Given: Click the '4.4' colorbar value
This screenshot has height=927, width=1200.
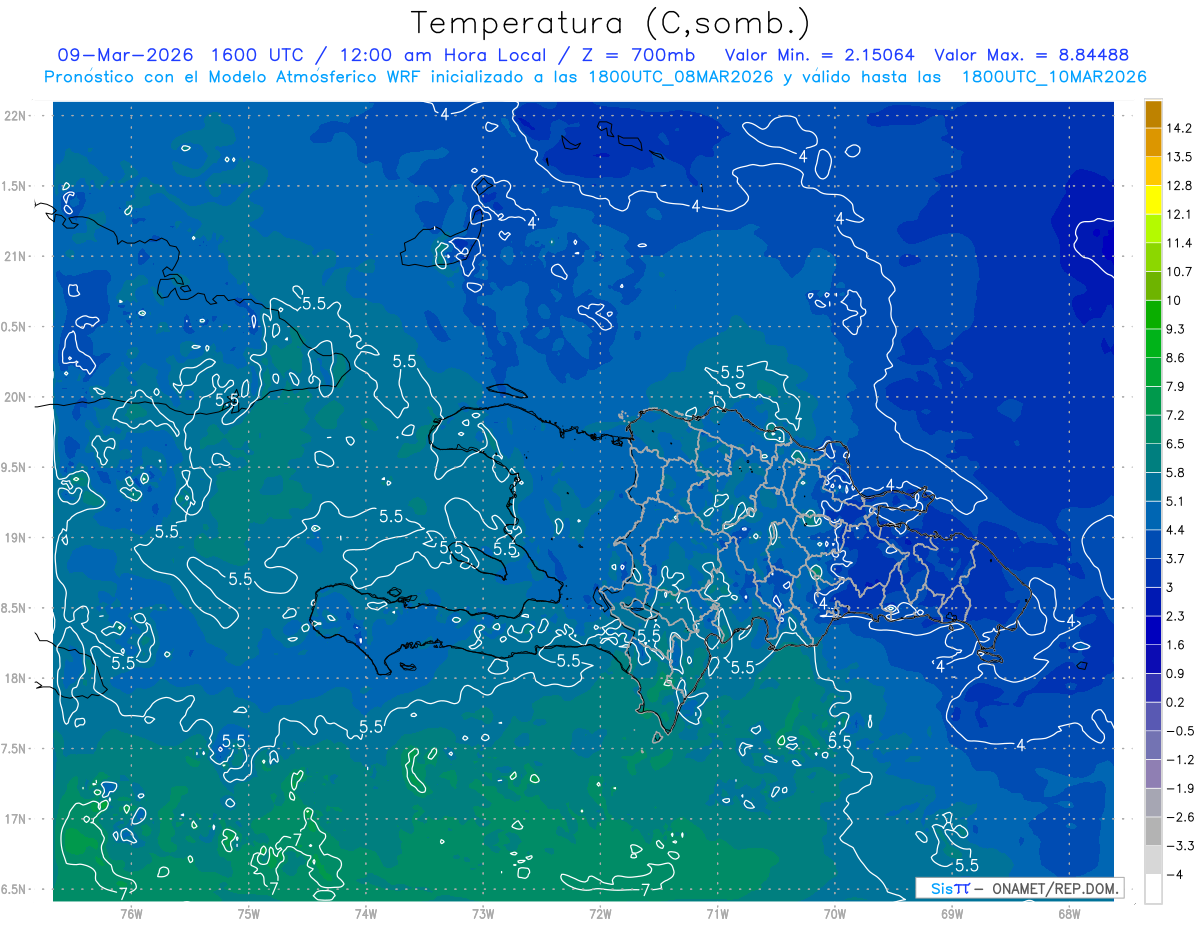Looking at the screenshot, I should tap(1177, 530).
